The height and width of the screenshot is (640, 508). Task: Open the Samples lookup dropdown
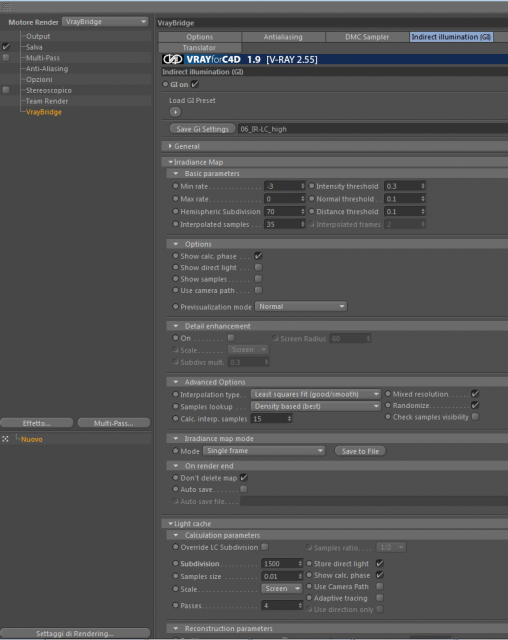[x=316, y=406]
